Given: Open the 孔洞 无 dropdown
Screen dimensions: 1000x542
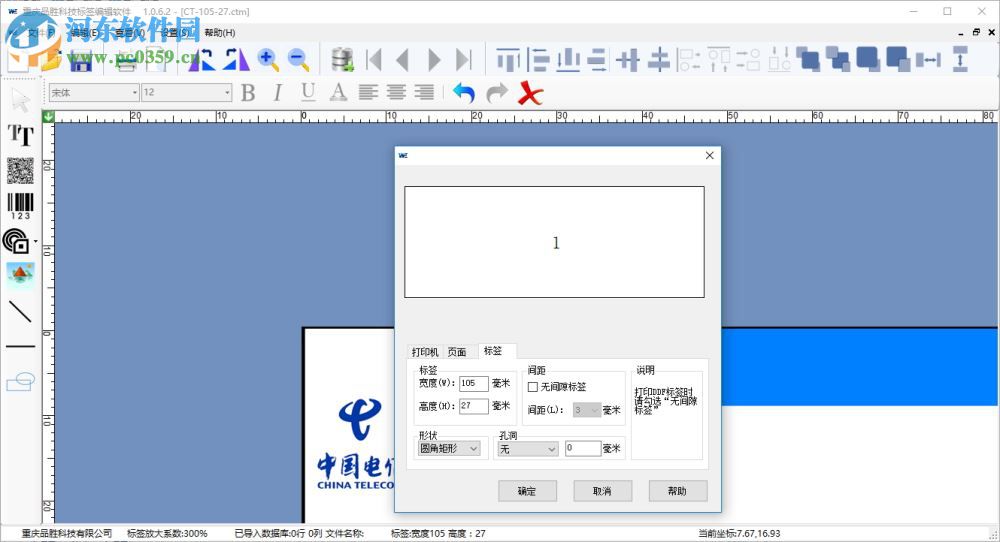Looking at the screenshot, I should pyautogui.click(x=528, y=449).
